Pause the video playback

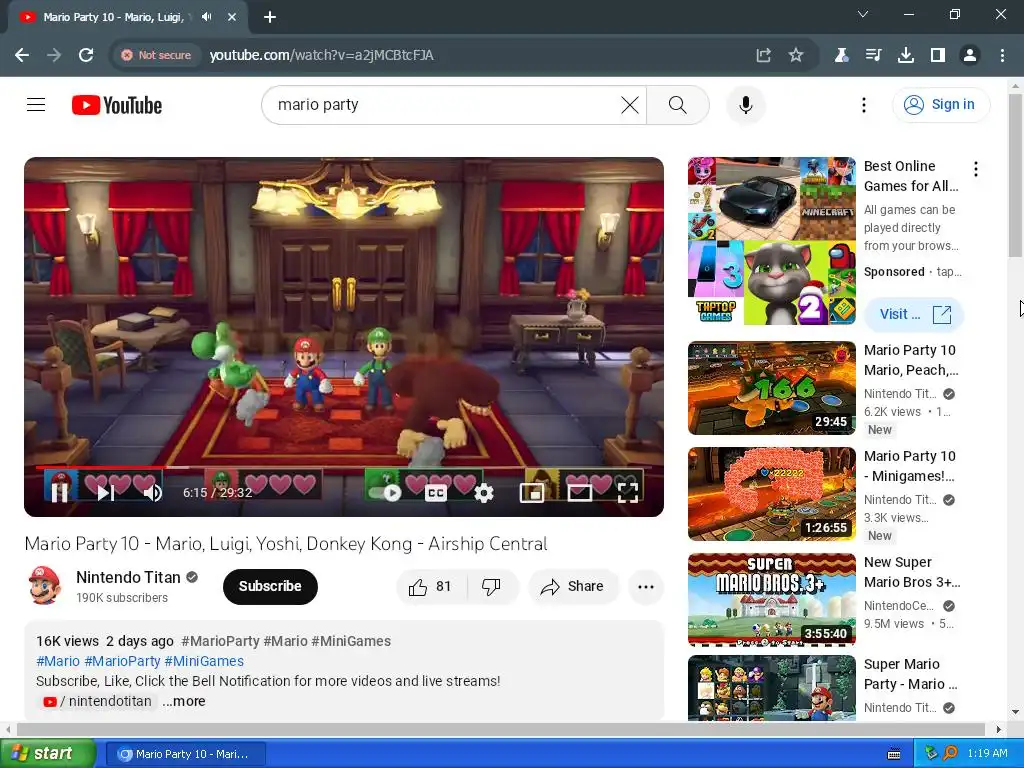tap(59, 492)
